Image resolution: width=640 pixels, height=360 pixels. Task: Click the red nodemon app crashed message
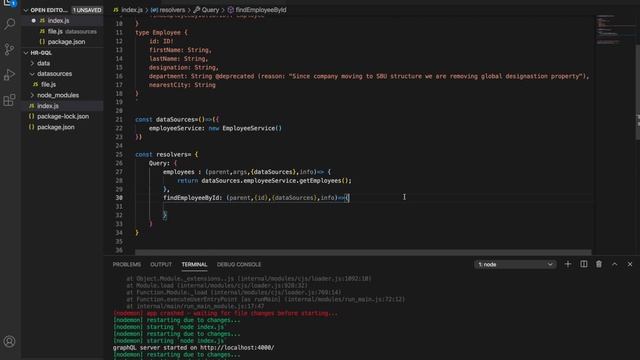click(225, 313)
